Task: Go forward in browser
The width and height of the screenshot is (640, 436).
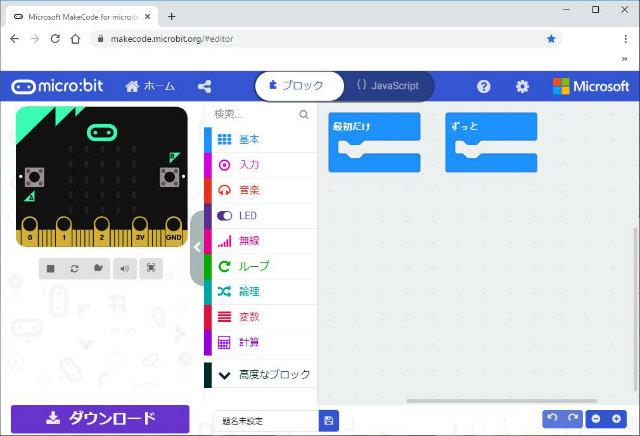Action: (35, 39)
